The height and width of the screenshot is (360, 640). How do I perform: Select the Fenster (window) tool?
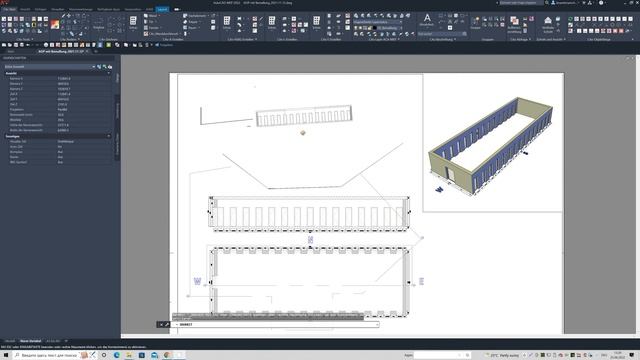pos(152,27)
